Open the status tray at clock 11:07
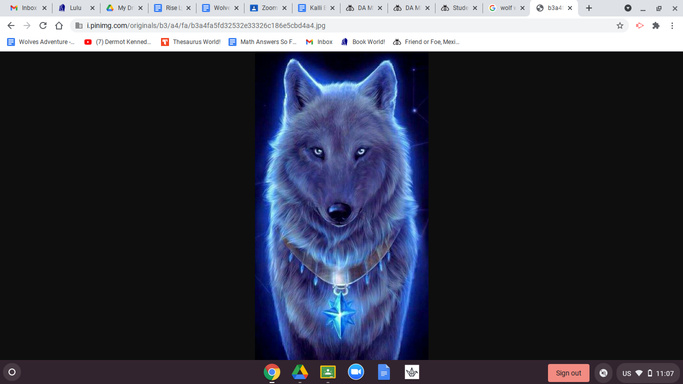Screen dimensions: 683x384 coord(665,374)
